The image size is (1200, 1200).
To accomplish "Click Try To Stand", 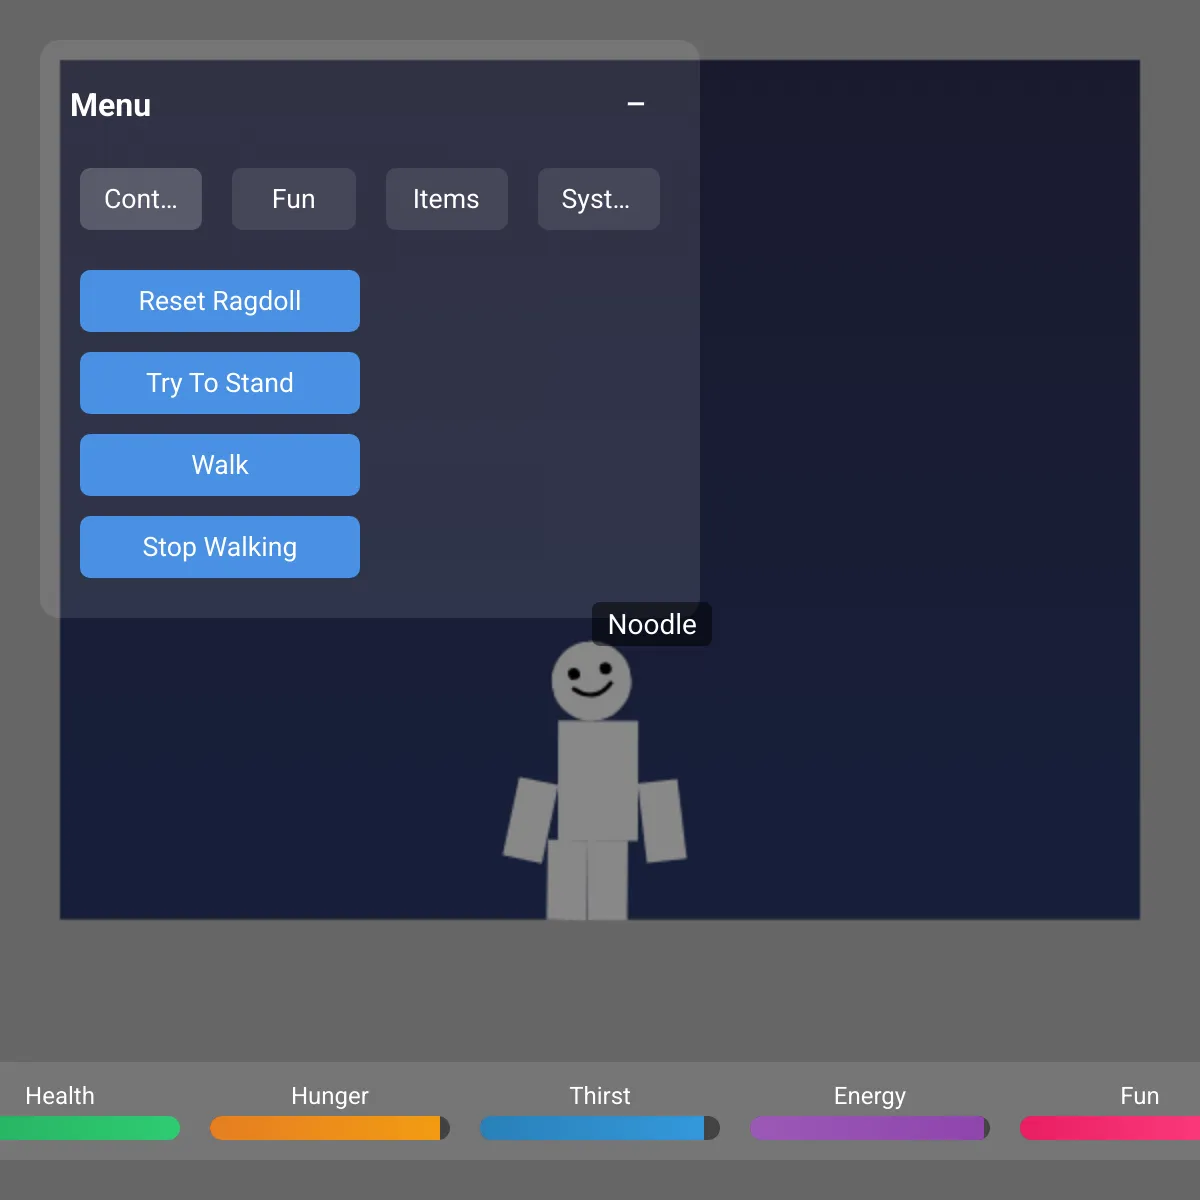I will 220,383.
